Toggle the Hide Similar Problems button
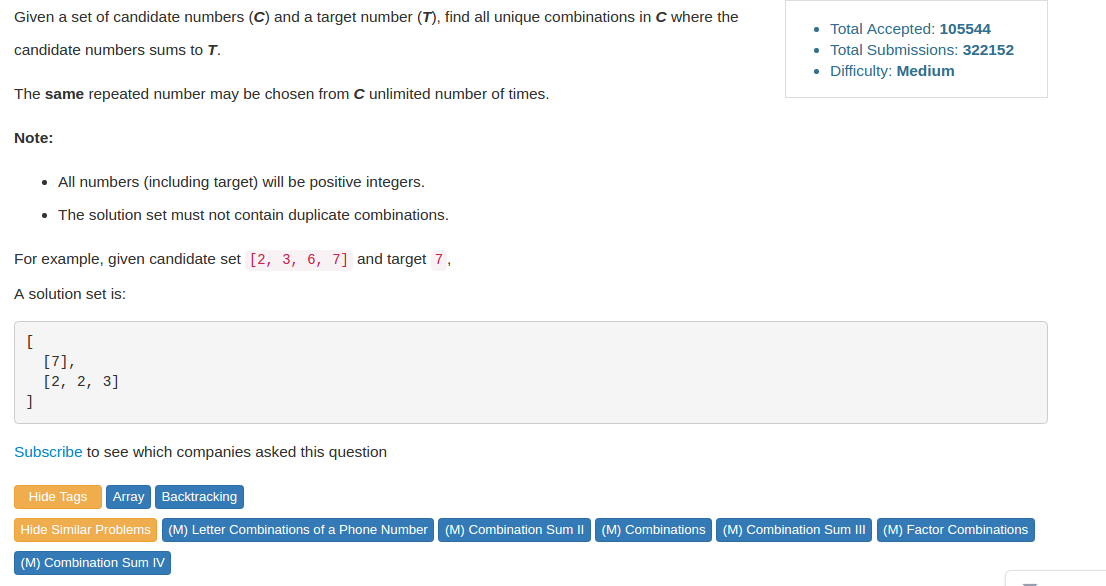 click(x=85, y=530)
